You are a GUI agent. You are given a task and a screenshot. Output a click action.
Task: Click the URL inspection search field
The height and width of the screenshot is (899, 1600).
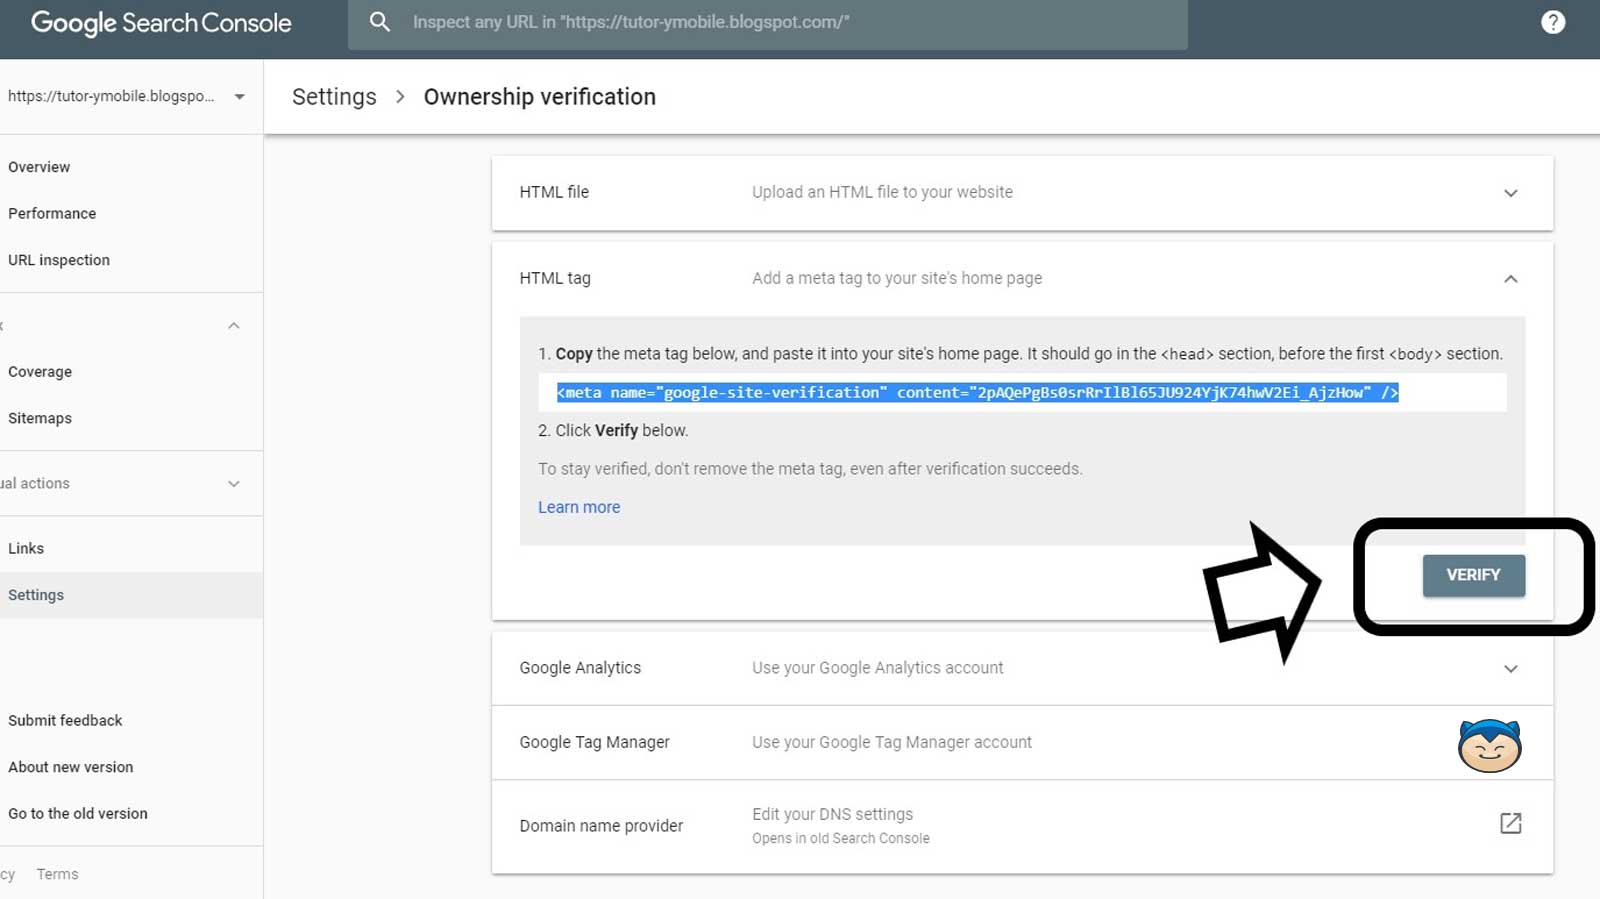tap(768, 24)
